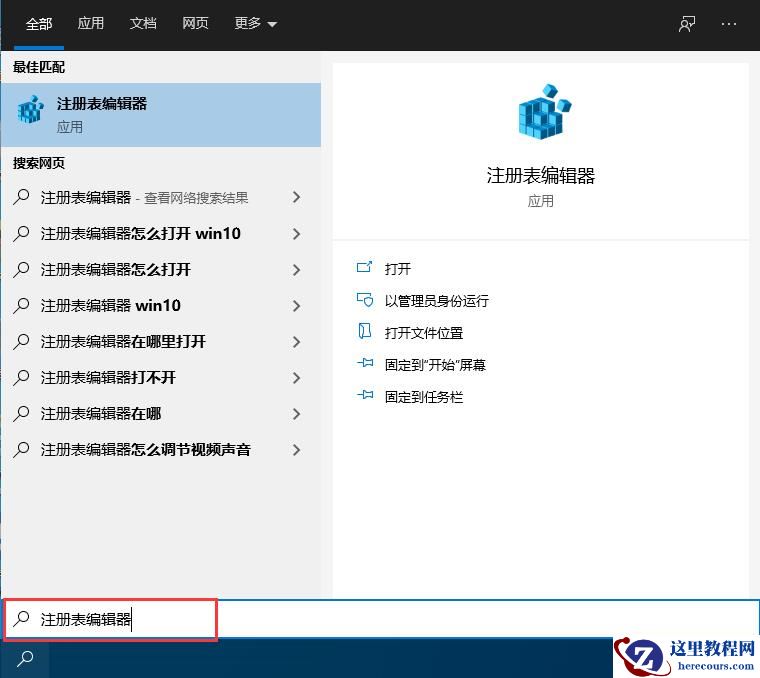
Task: Click the pin icon beside 固定到"开始"屏幕
Action: coord(365,363)
